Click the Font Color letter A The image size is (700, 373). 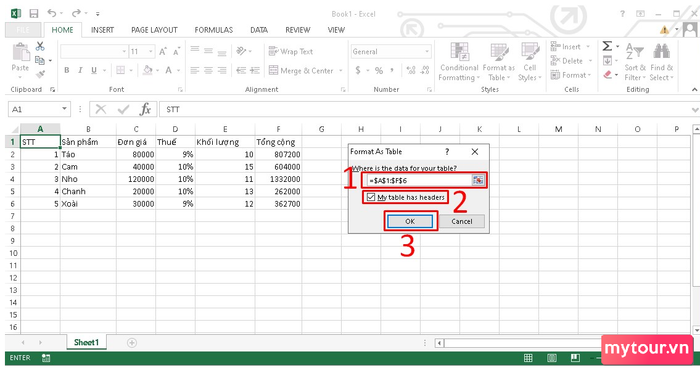click(168, 70)
